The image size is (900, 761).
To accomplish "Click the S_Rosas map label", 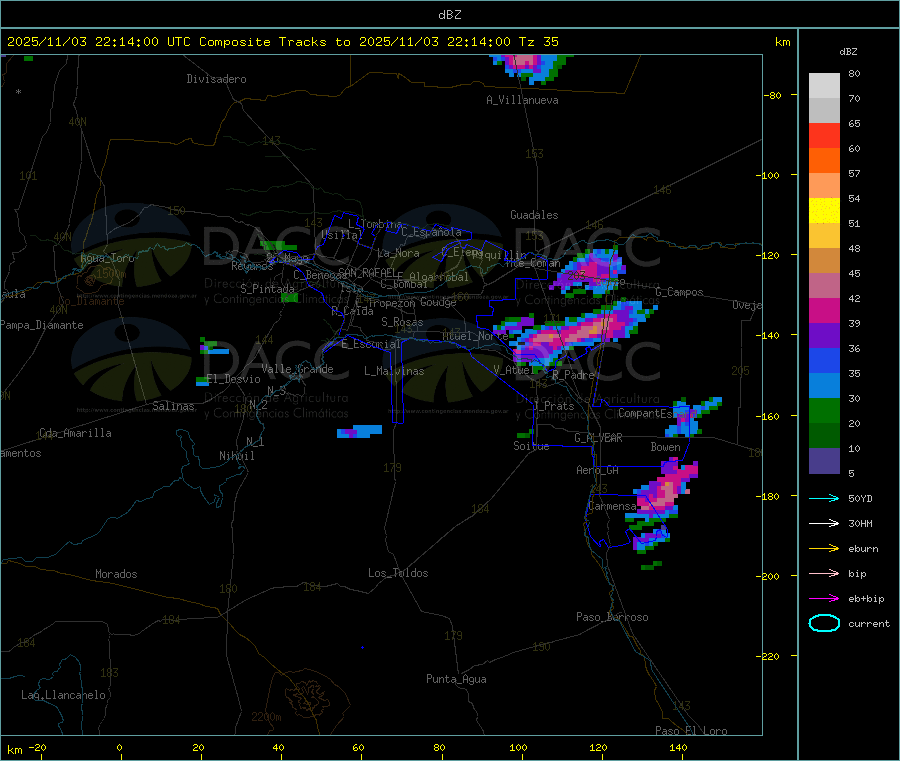I will [402, 322].
